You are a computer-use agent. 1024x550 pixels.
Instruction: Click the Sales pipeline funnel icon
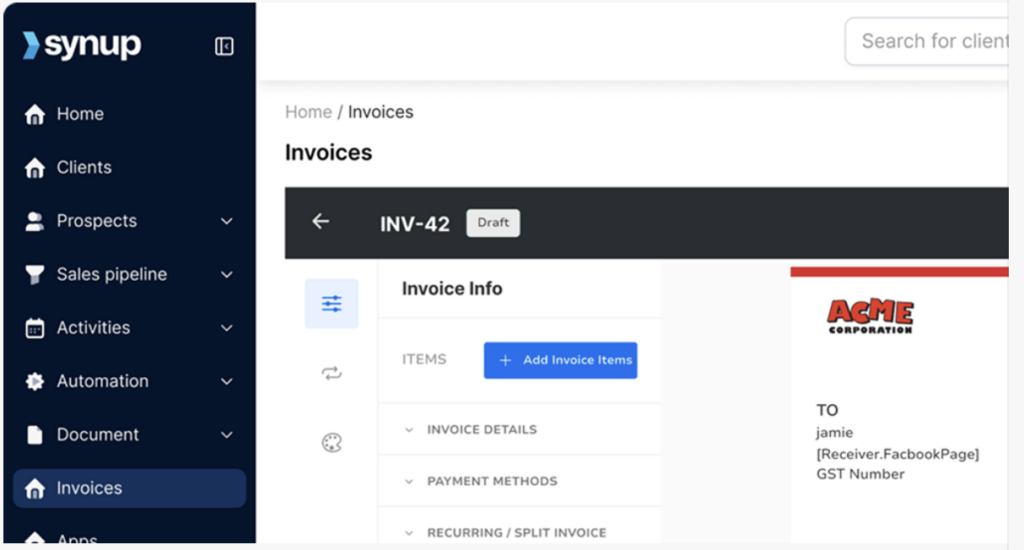35,275
